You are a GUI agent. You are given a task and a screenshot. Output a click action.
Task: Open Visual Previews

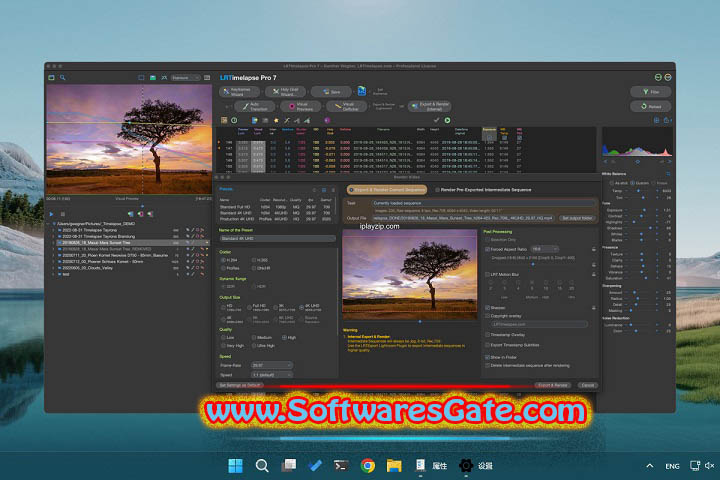pyautogui.click(x=301, y=107)
